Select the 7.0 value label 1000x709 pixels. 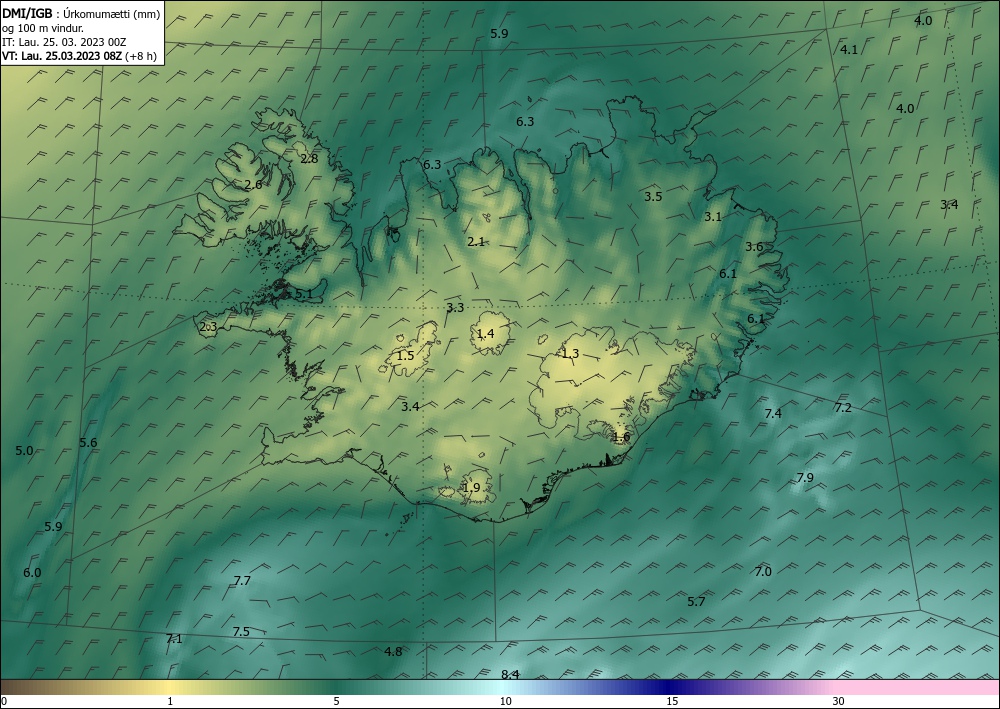point(763,572)
